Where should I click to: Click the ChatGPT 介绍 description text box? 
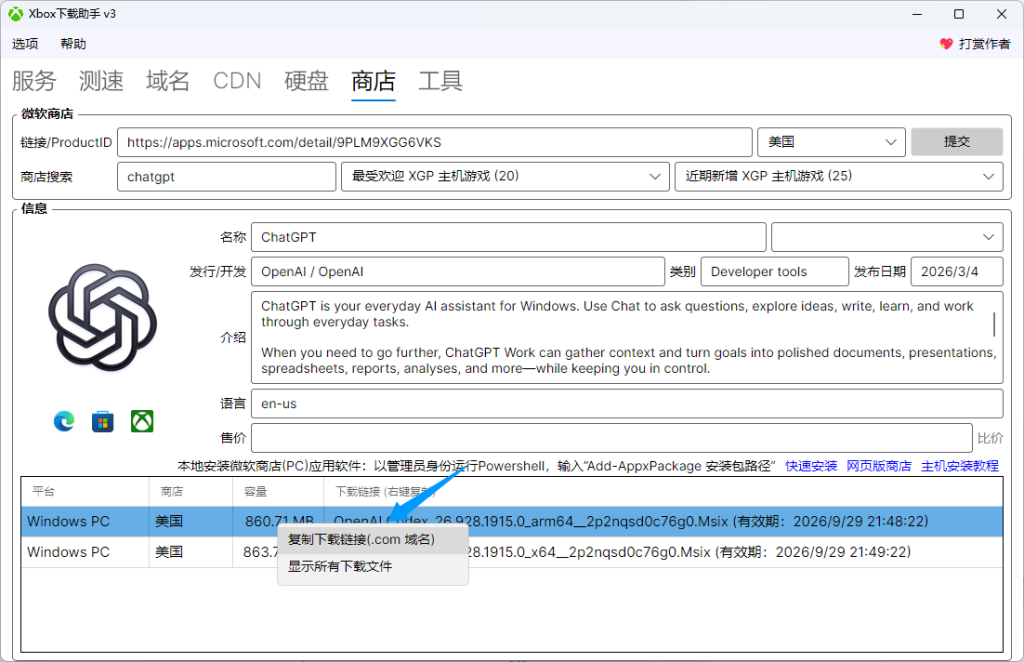pyautogui.click(x=627, y=338)
